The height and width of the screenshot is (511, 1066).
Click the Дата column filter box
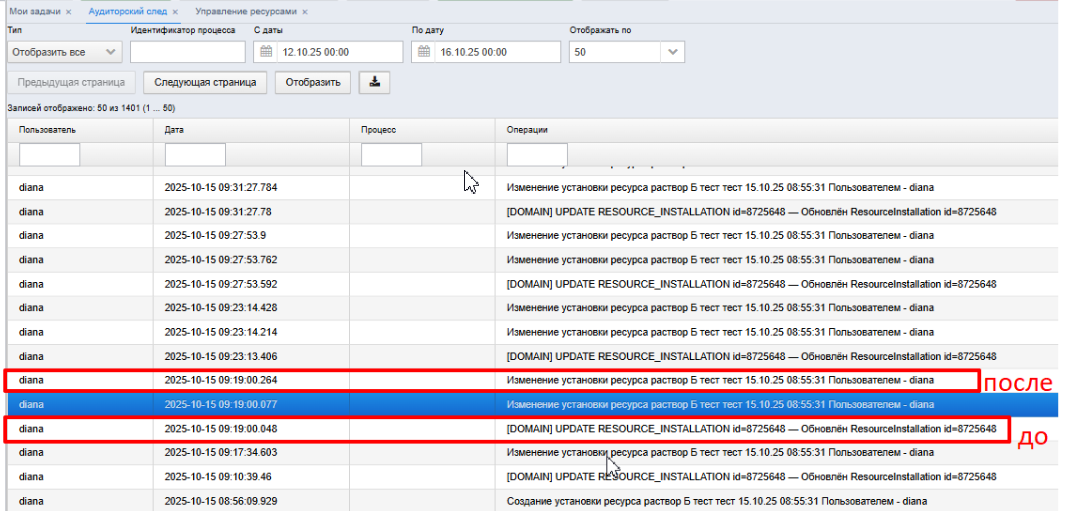pyautogui.click(x=195, y=155)
